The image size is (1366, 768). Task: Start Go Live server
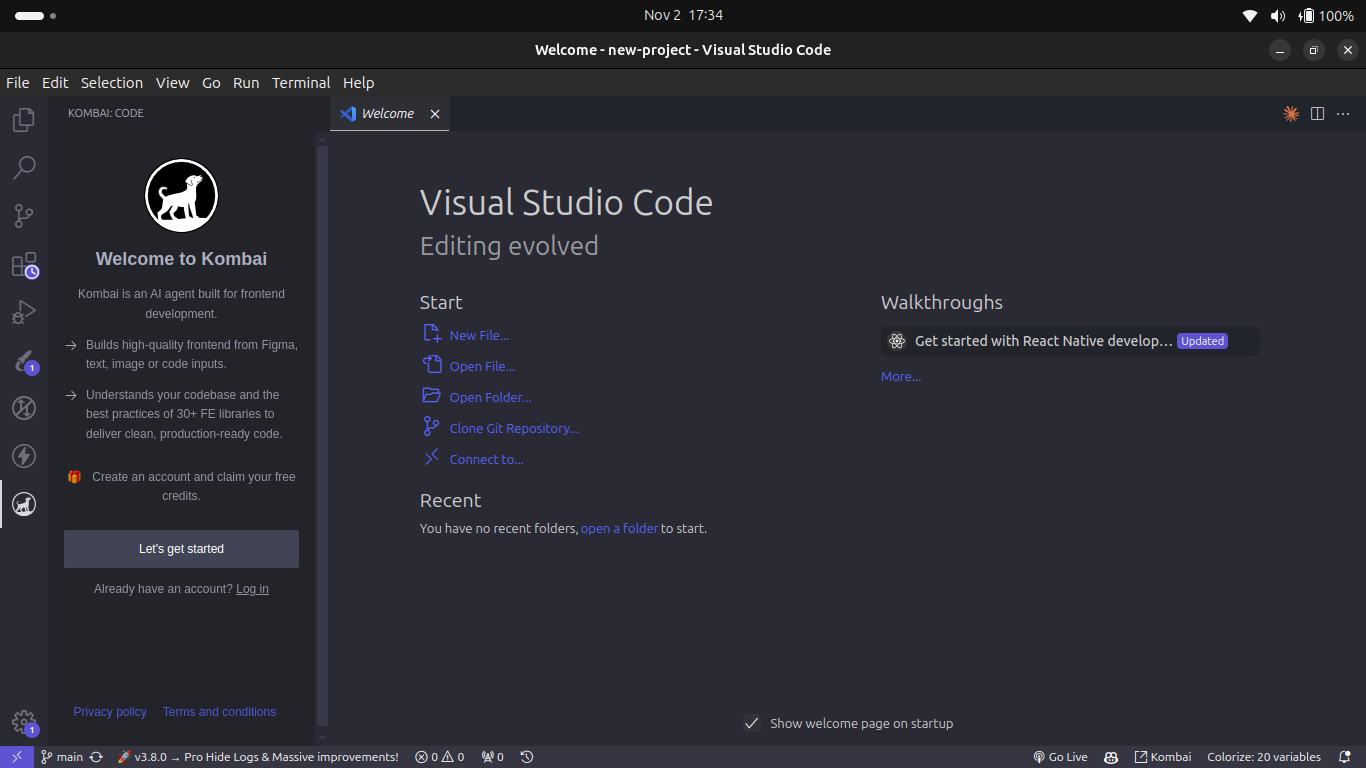(1060, 757)
